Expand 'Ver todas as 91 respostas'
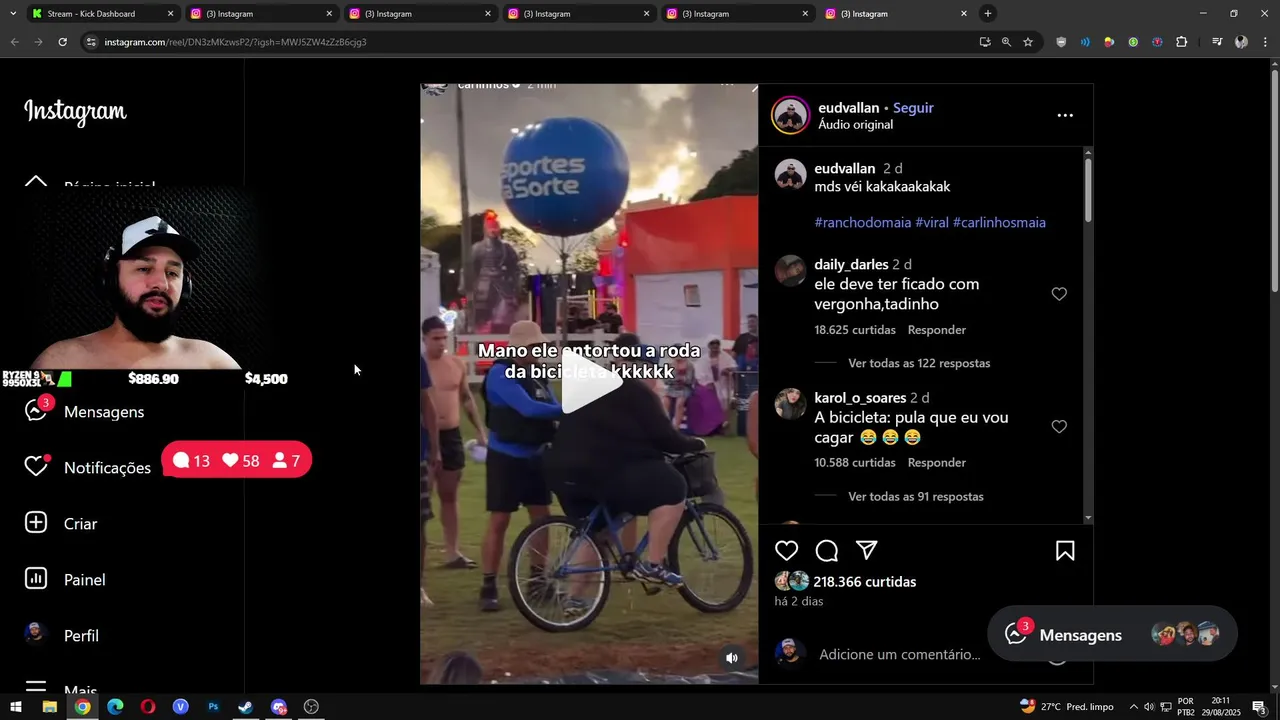This screenshot has width=1280, height=720. 916,497
